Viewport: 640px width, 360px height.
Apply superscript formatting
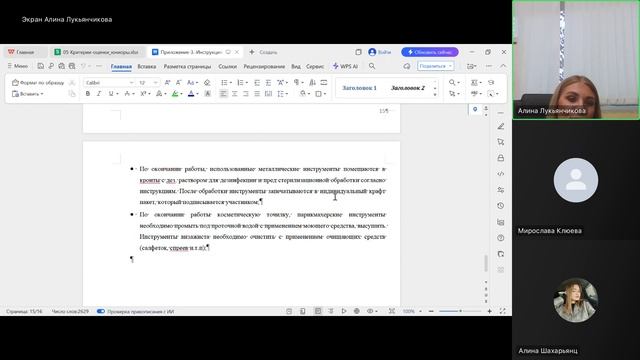click(143, 94)
